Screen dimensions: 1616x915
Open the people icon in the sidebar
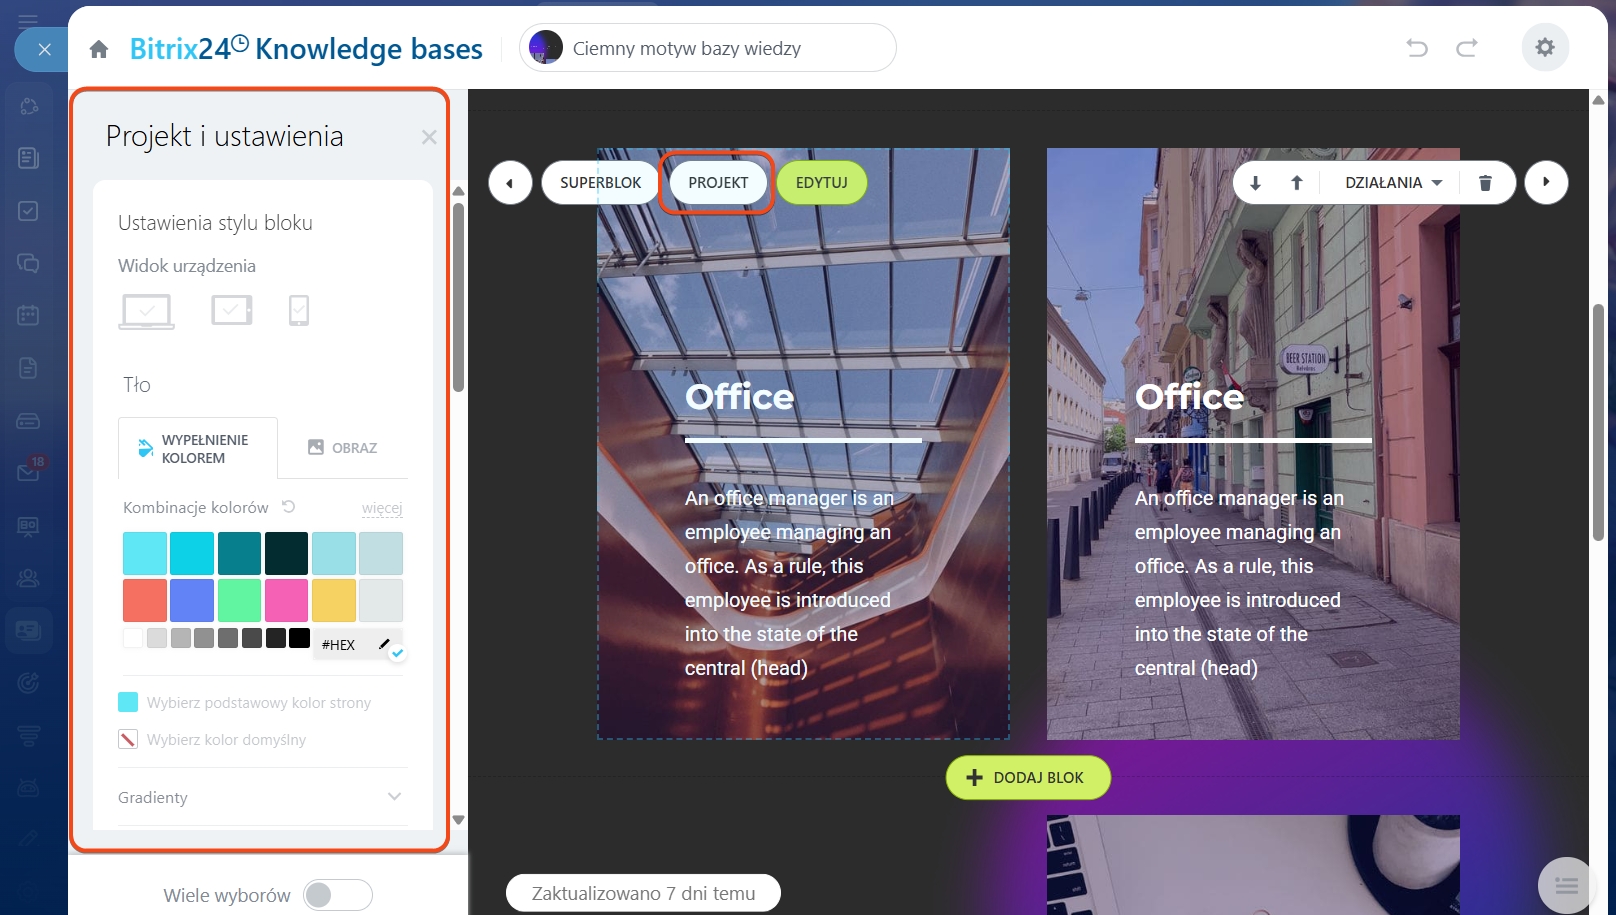point(29,577)
